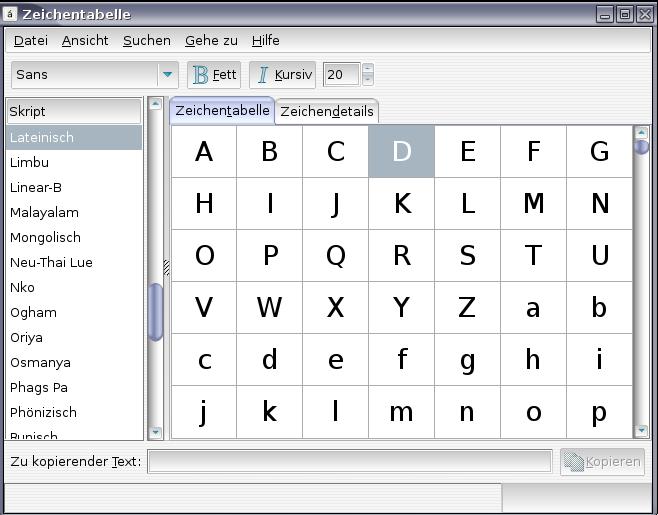658x515 pixels.
Task: Select Limbu in the script list
Action: [x=74, y=162]
